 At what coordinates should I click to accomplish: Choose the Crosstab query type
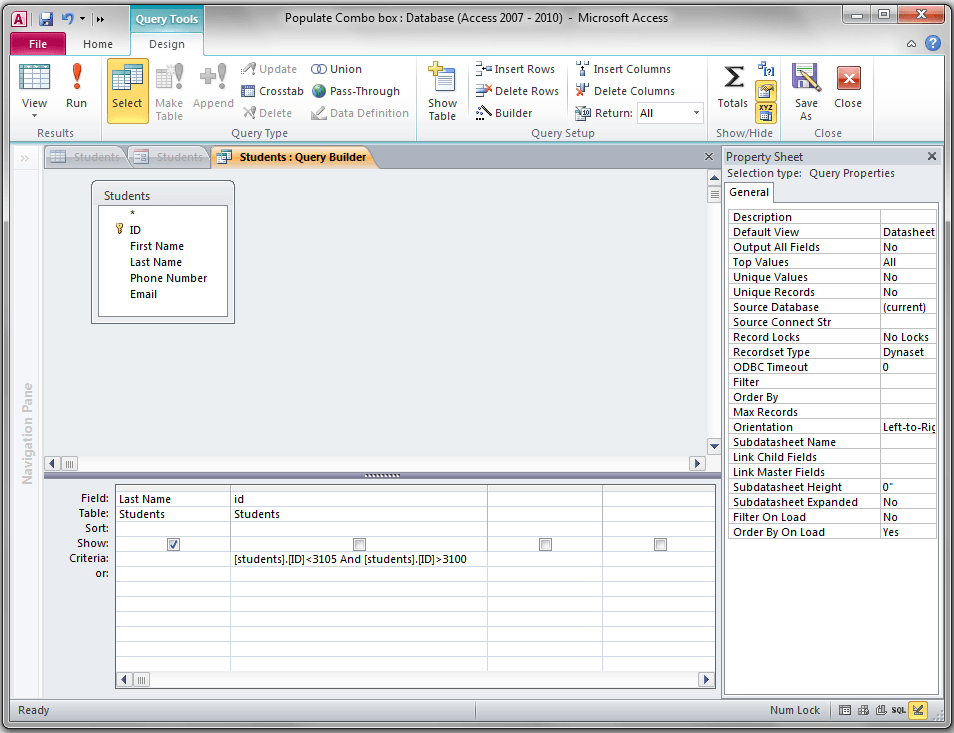coord(272,91)
